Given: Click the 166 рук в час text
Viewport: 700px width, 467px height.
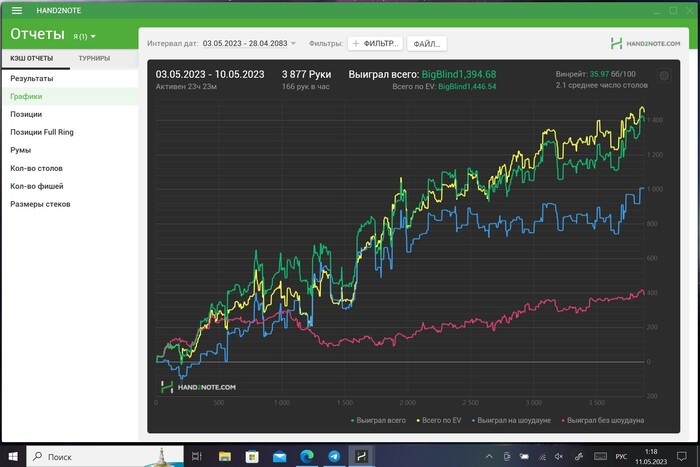Looking at the screenshot, I should [x=306, y=87].
